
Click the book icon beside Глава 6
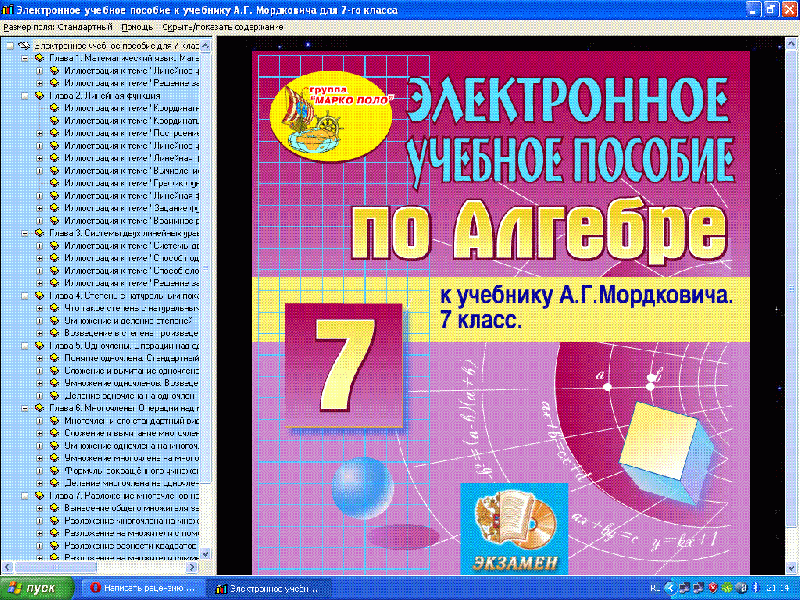coord(39,408)
